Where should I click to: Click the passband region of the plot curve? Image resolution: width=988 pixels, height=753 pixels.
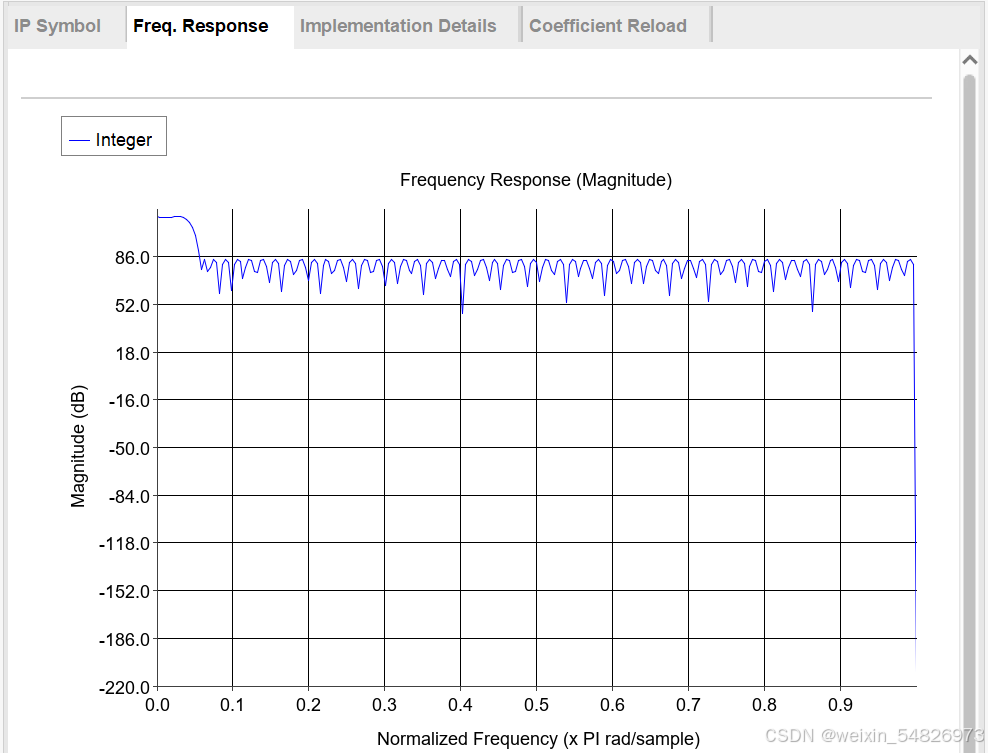[x=172, y=217]
